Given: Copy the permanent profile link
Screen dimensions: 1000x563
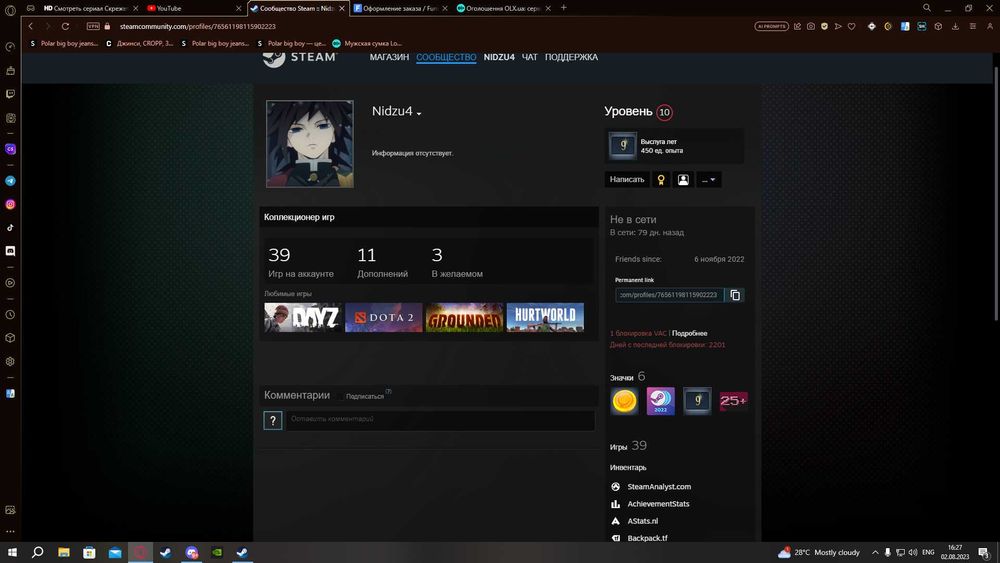Looking at the screenshot, I should tap(735, 295).
